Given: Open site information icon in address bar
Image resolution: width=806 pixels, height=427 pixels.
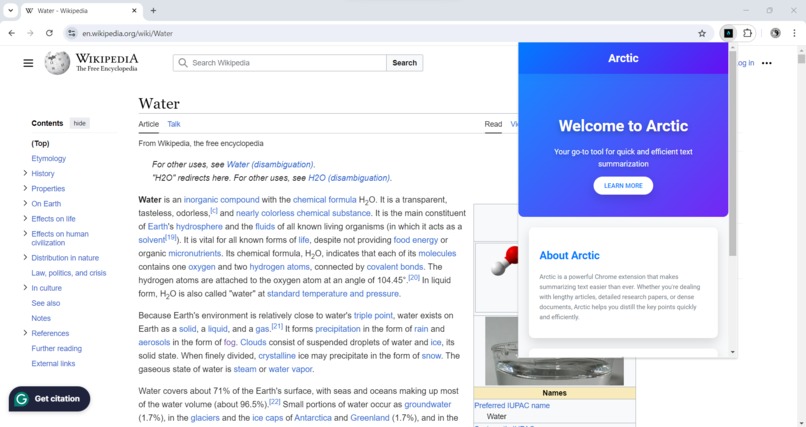Looking at the screenshot, I should point(71,33).
